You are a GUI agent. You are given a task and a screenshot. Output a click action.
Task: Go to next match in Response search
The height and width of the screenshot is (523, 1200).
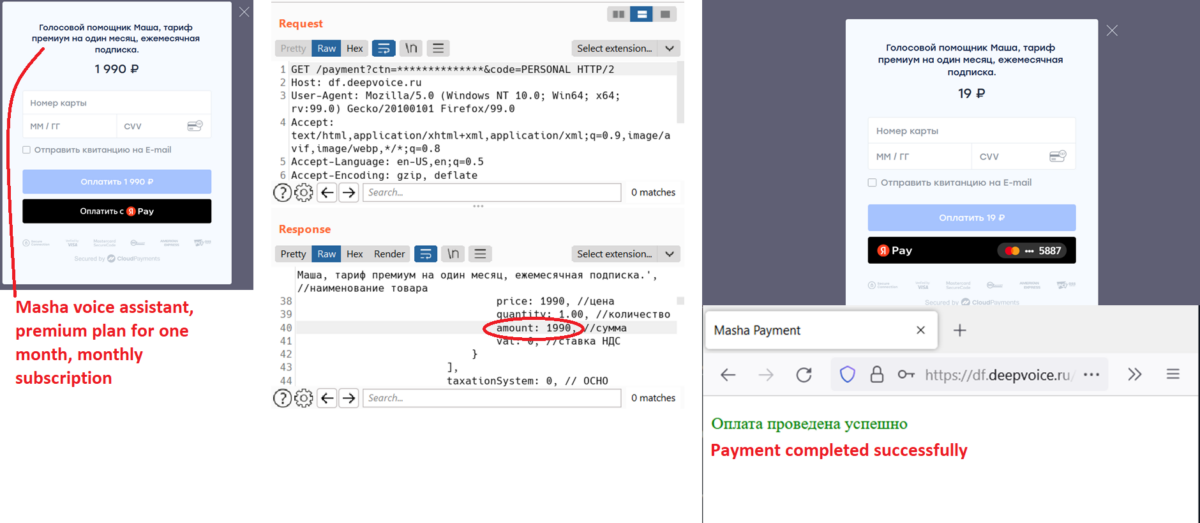click(348, 398)
